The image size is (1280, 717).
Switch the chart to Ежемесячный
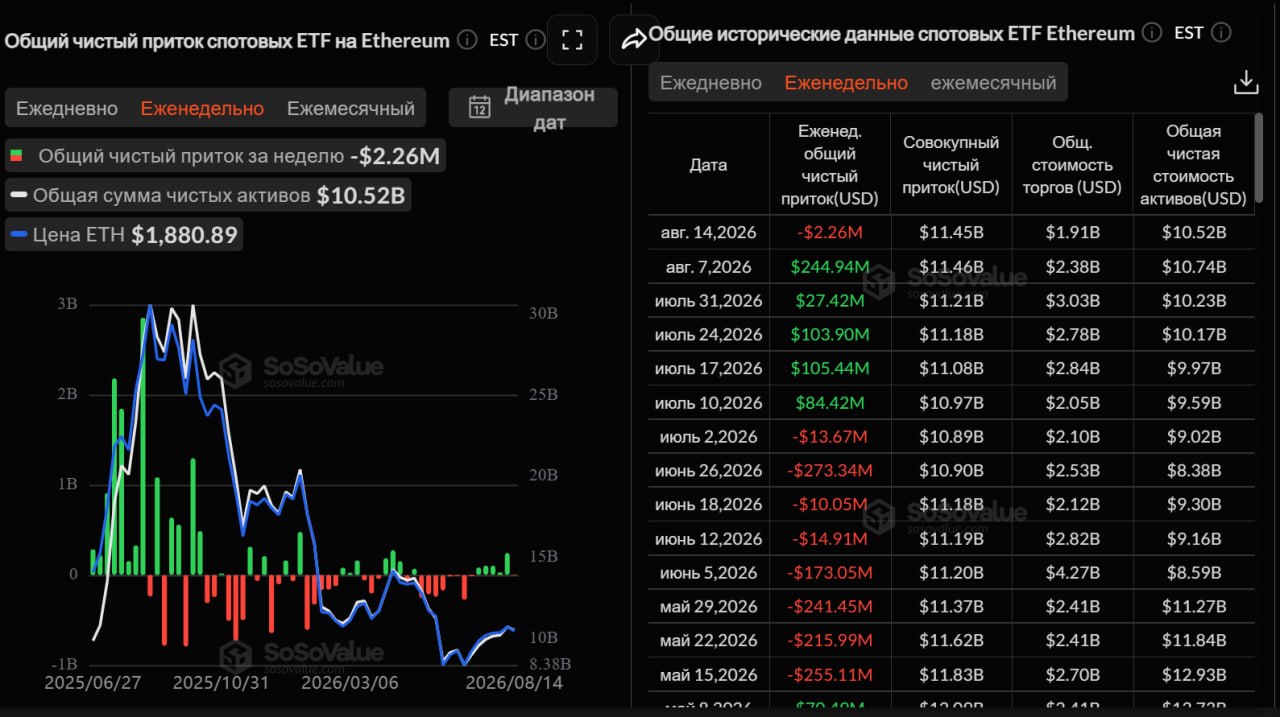click(x=351, y=108)
